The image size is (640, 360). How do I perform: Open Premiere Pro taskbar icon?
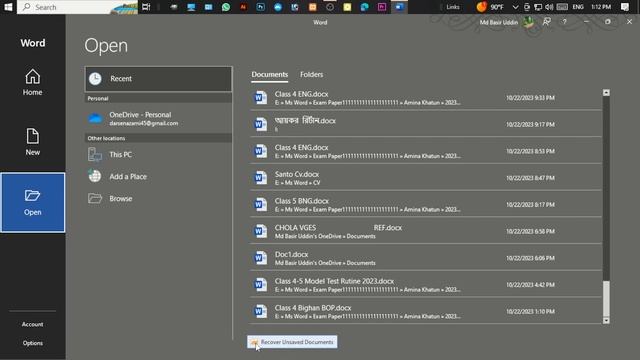pos(382,7)
